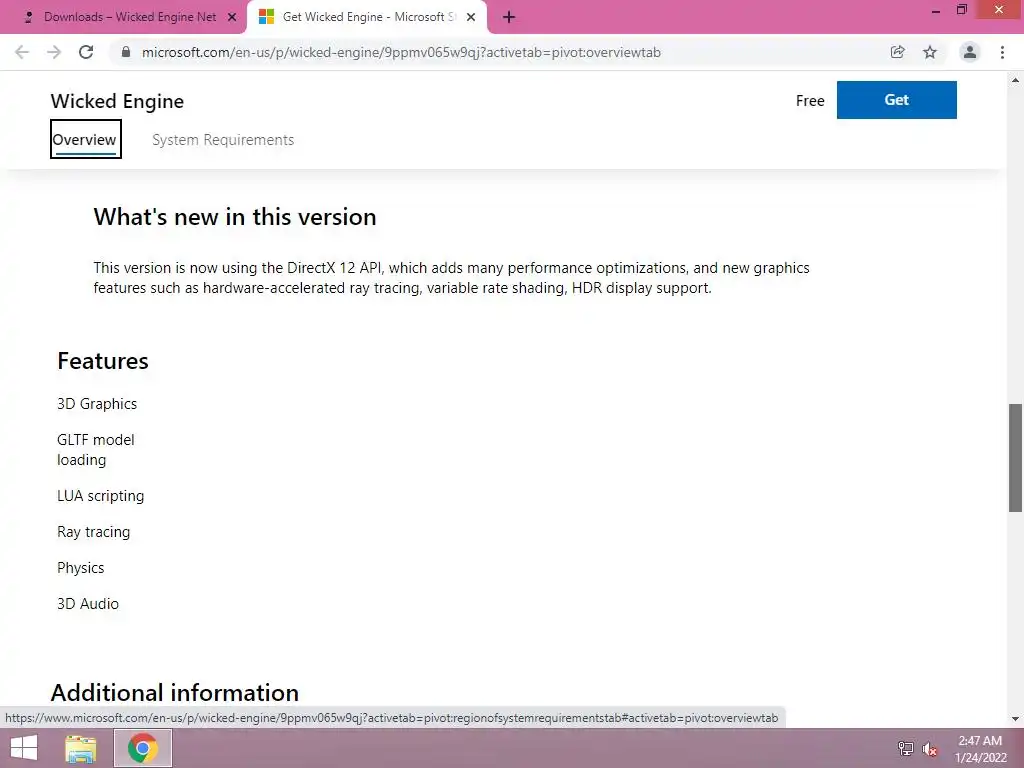Click the address bar URL
This screenshot has height=768, width=1024.
tap(401, 52)
